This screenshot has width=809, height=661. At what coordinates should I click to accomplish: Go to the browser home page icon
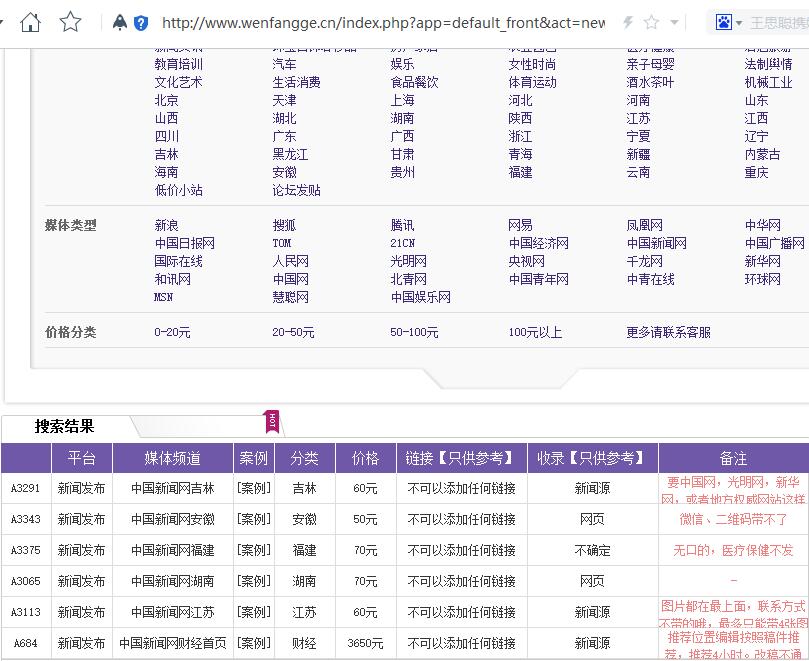[30, 22]
